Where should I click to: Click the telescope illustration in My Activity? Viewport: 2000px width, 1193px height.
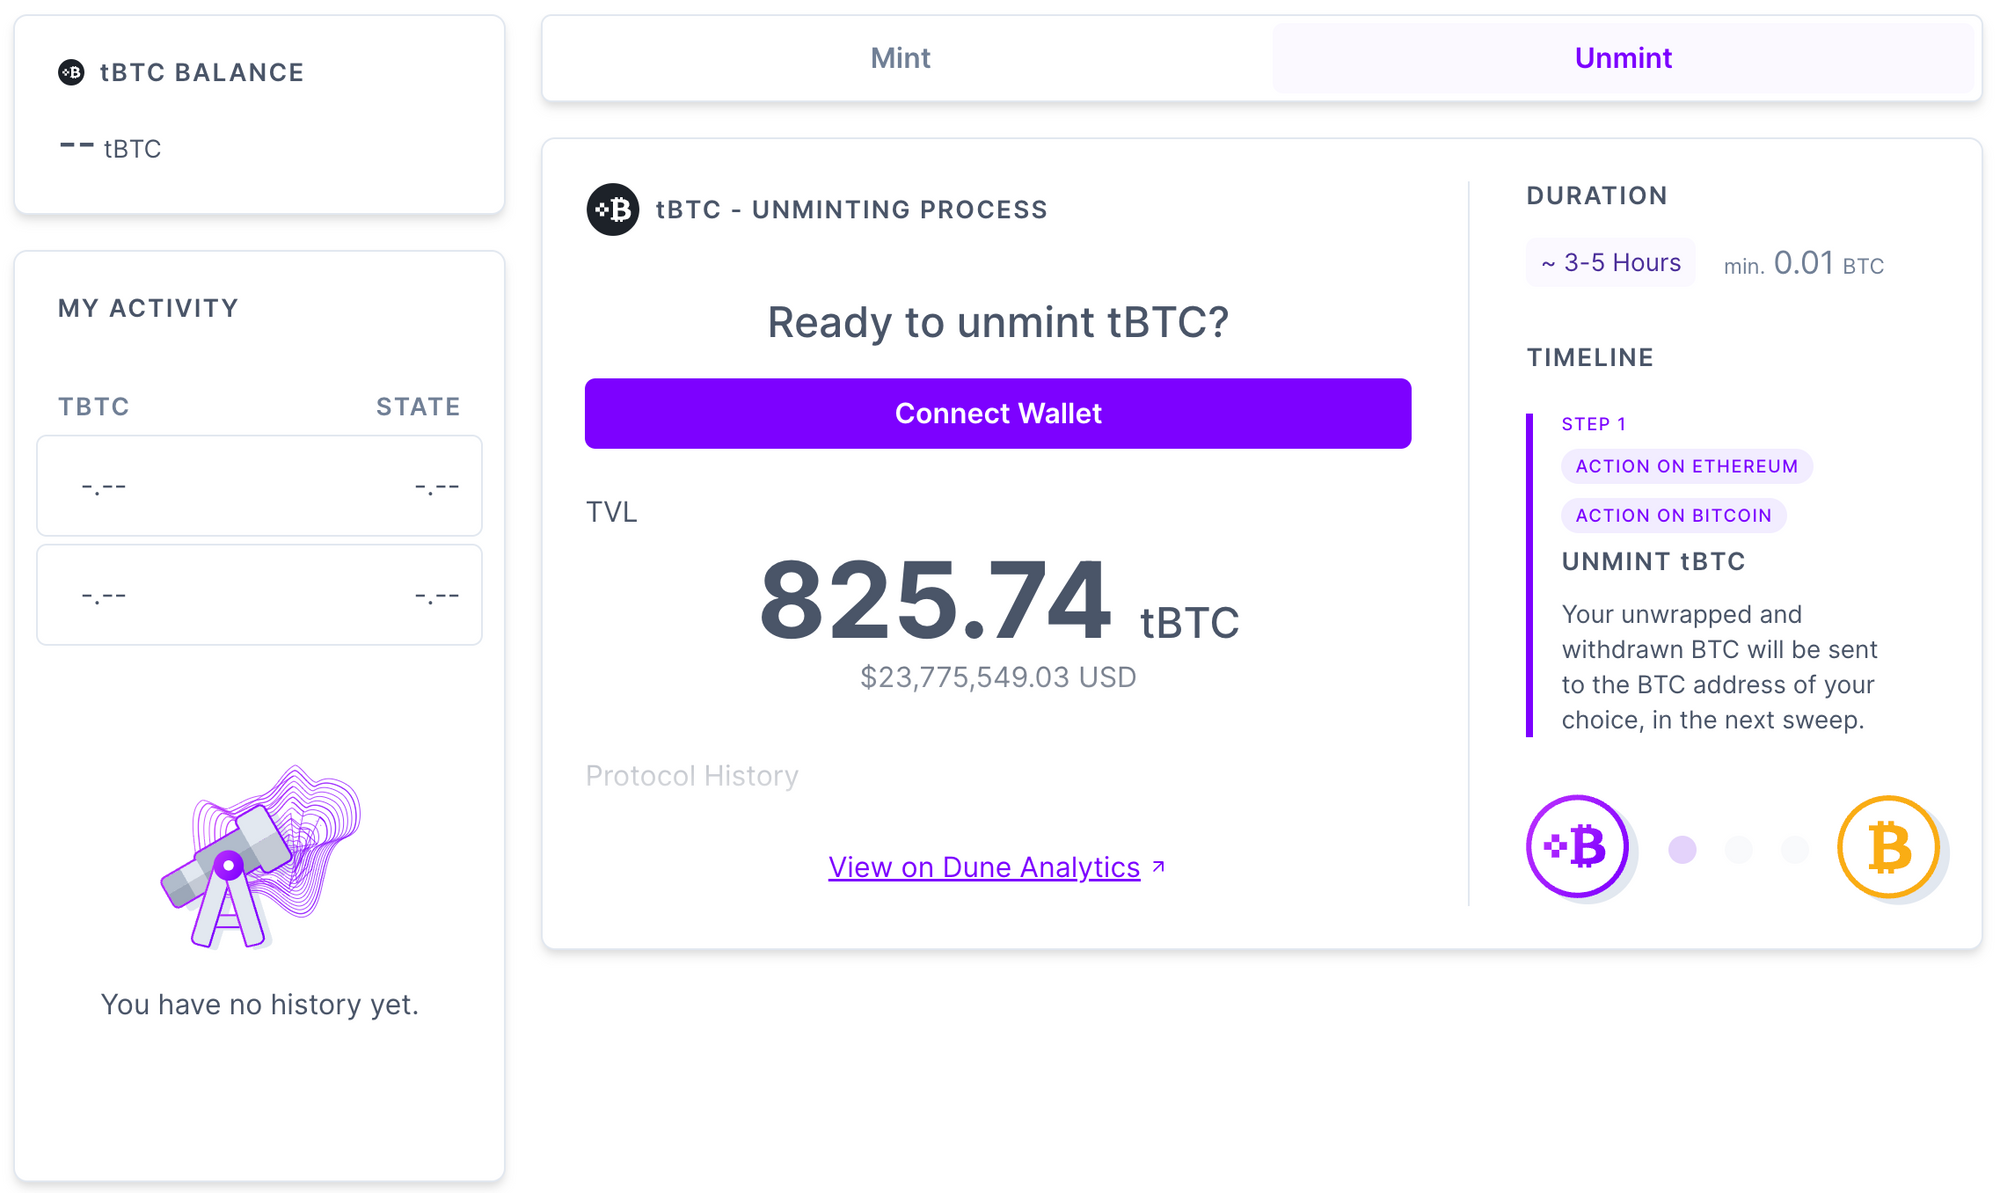coord(258,857)
